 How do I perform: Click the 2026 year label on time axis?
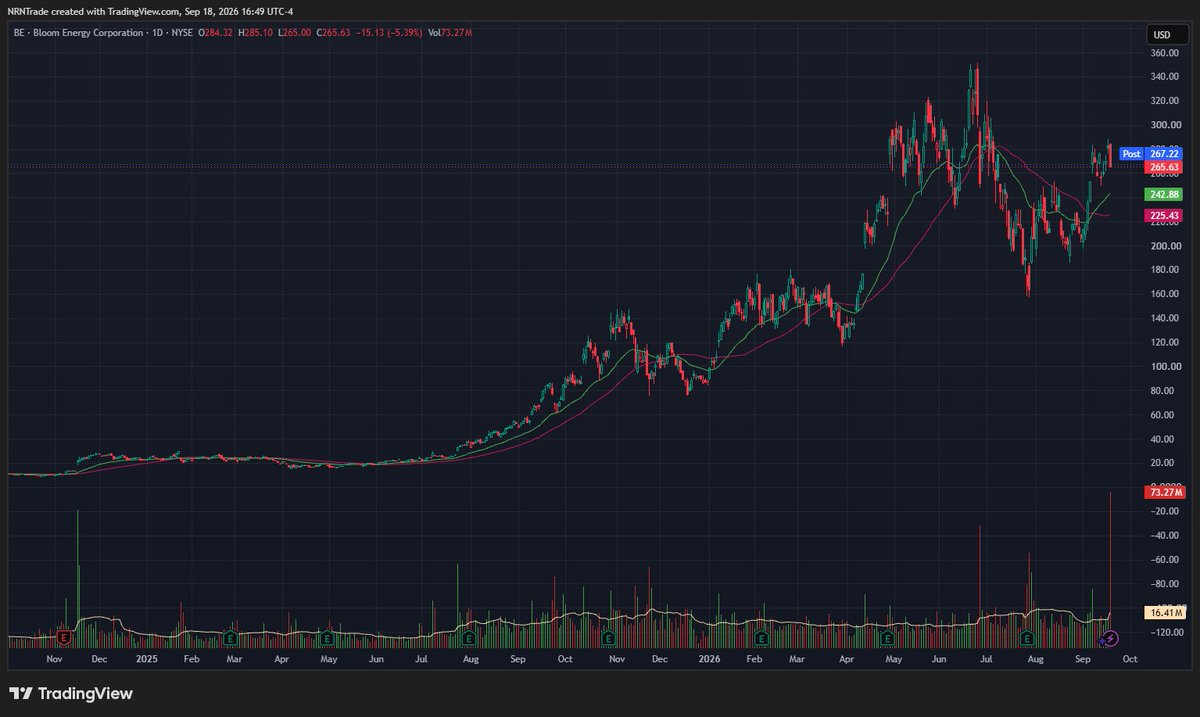(709, 659)
